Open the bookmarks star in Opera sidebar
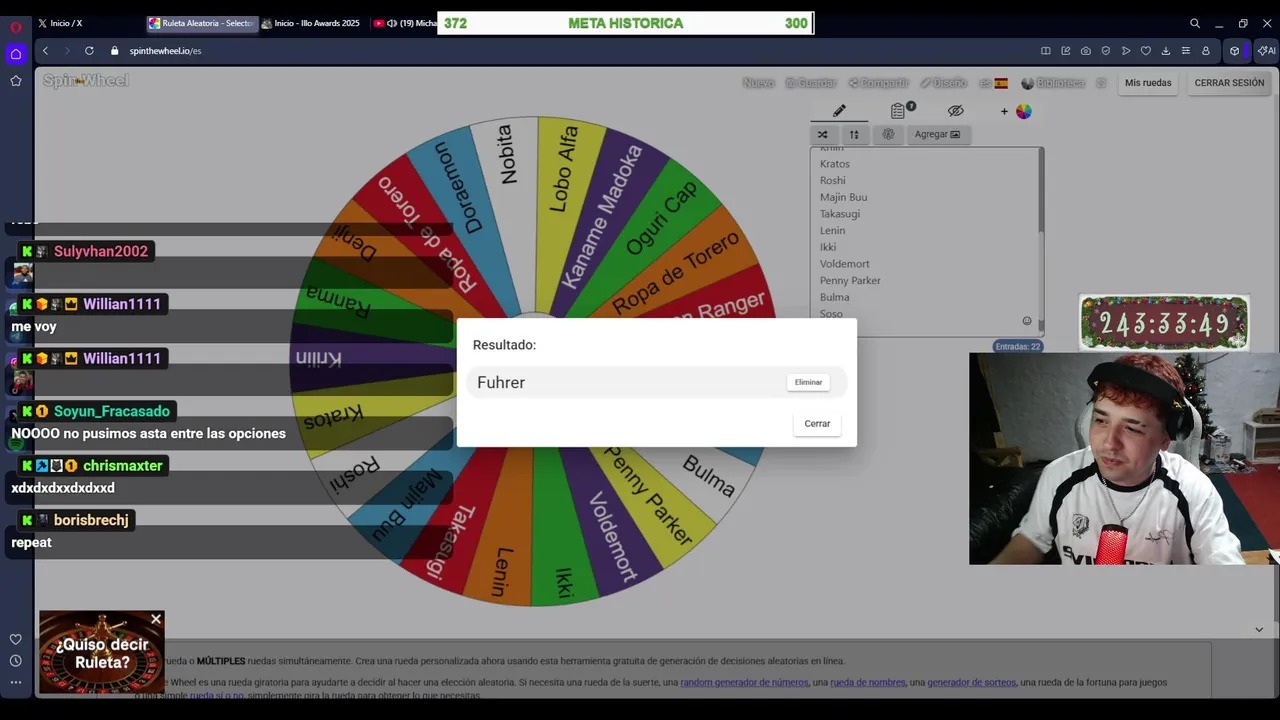 16,81
